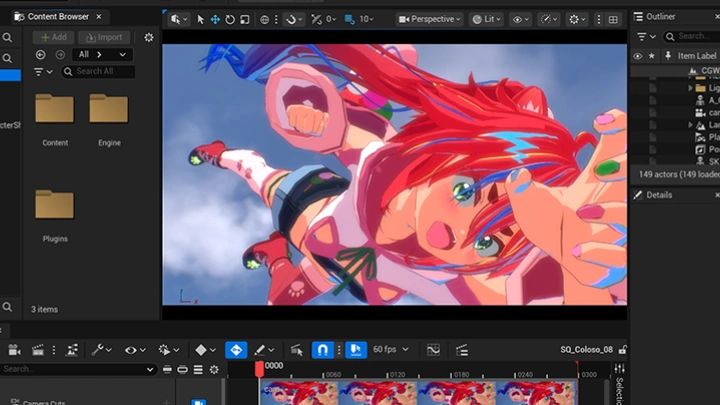The width and height of the screenshot is (720, 405).
Task: Activate the Rotate gizmo tool
Action: click(x=230, y=19)
